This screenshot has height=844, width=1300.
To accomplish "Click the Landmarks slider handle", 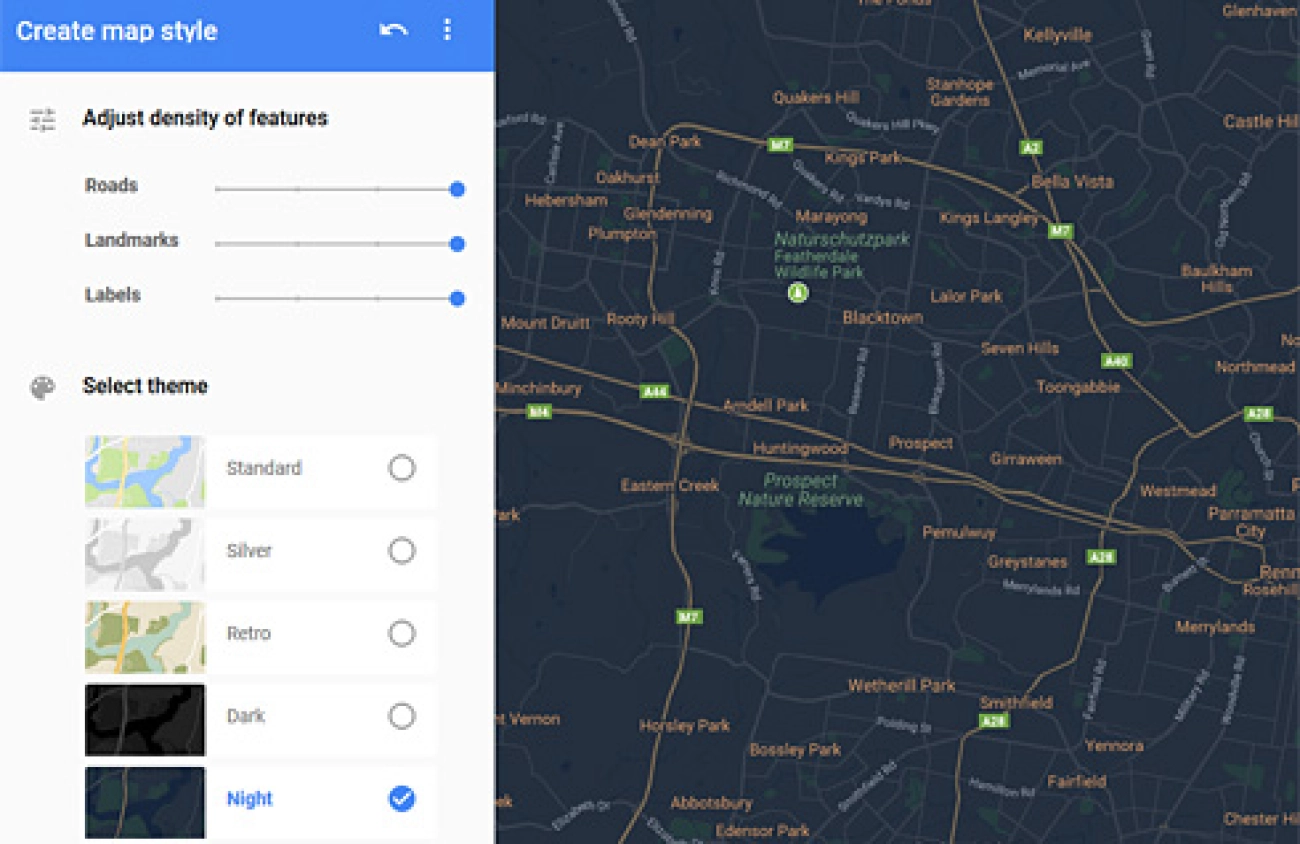I will click(x=456, y=243).
